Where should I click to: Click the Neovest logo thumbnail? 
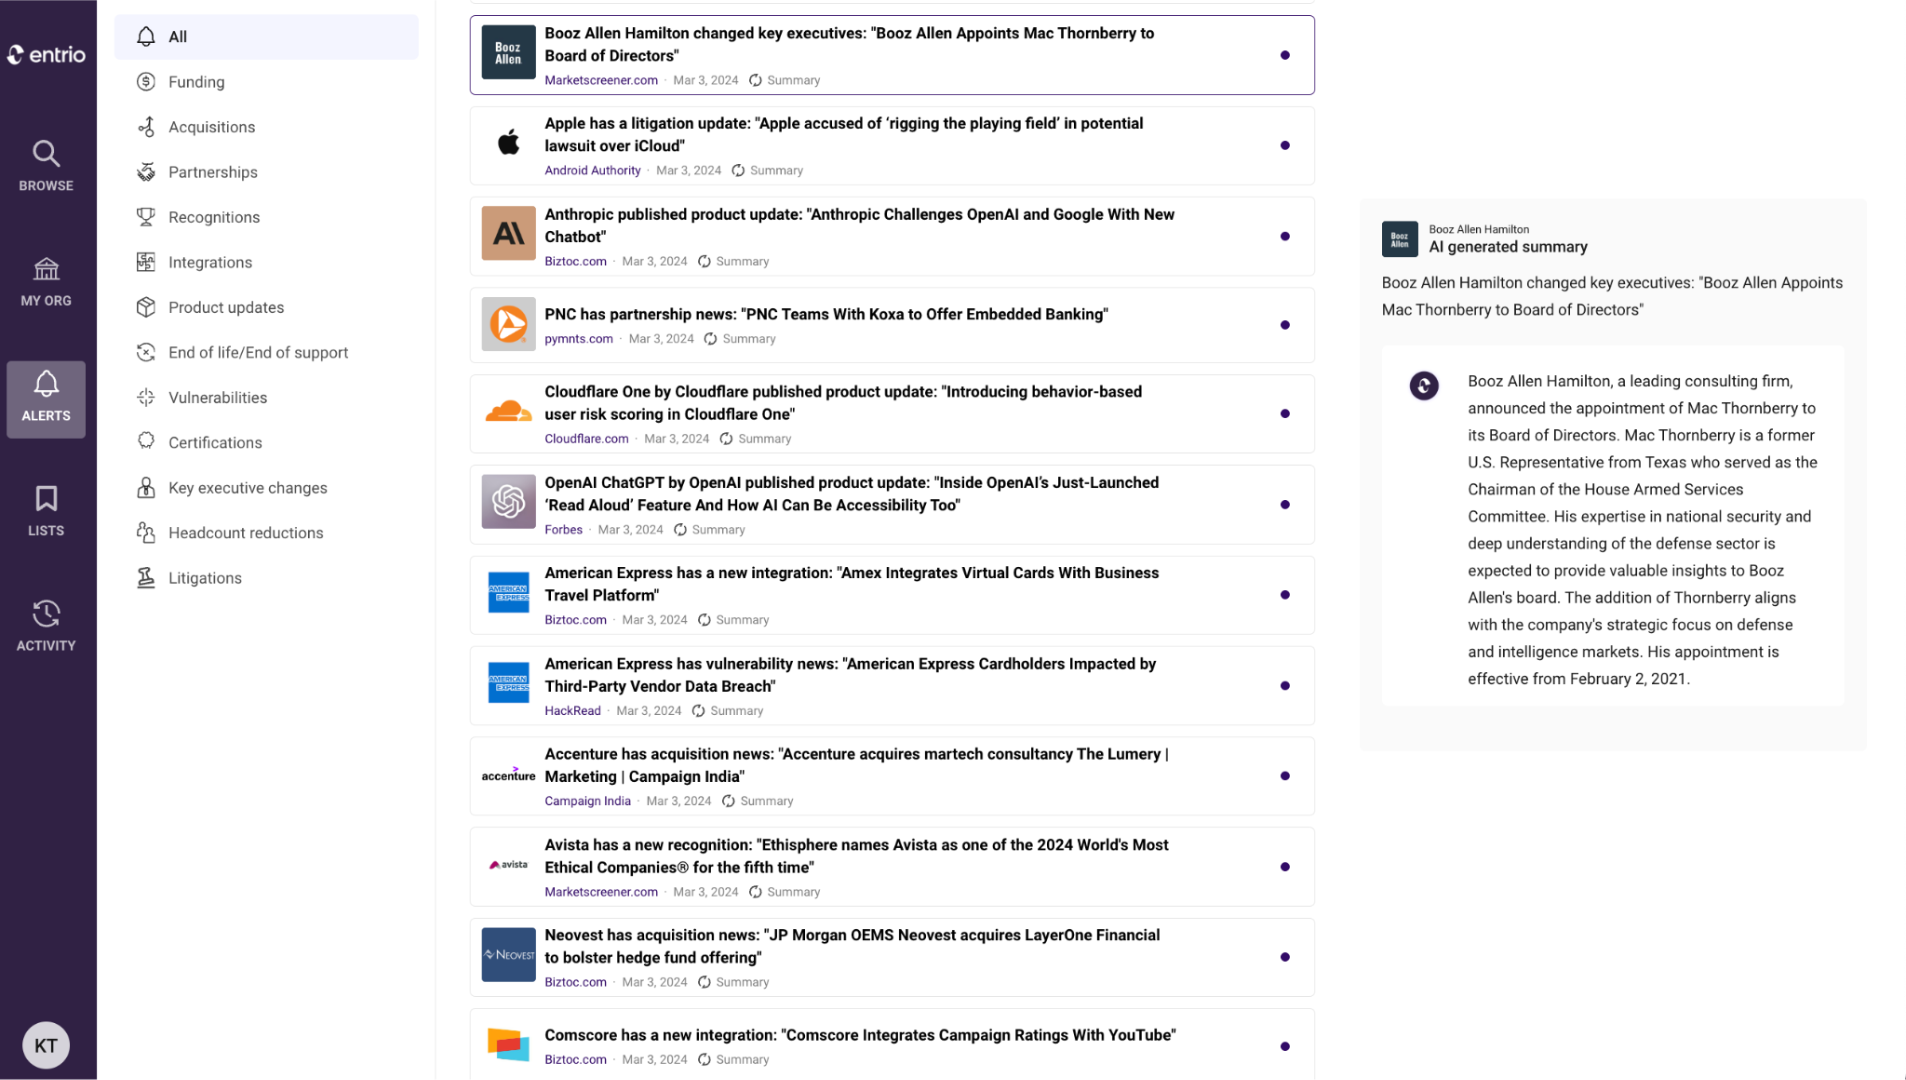[508, 955]
